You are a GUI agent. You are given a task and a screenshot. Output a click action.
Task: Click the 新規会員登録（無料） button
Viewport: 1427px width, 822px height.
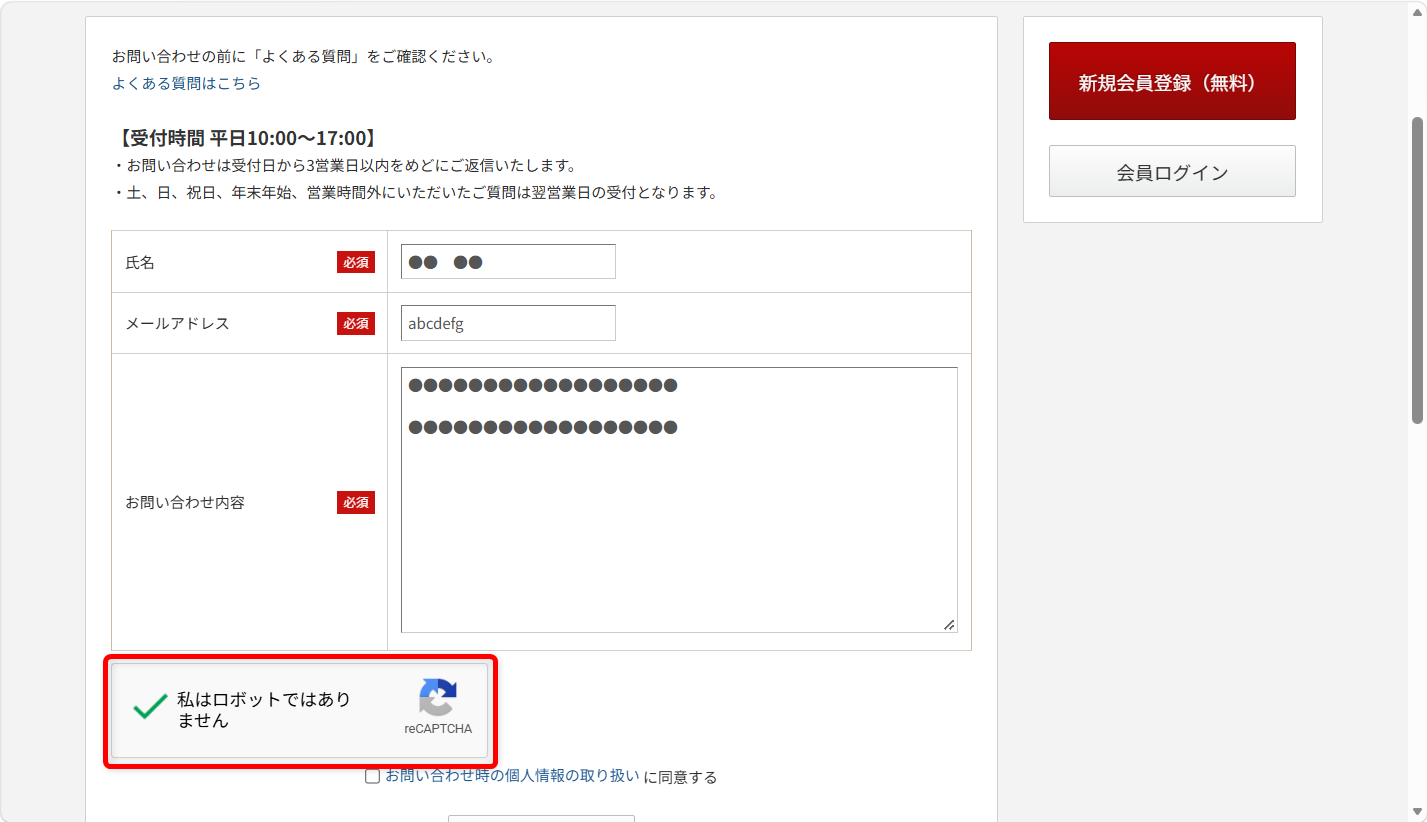(x=1172, y=81)
